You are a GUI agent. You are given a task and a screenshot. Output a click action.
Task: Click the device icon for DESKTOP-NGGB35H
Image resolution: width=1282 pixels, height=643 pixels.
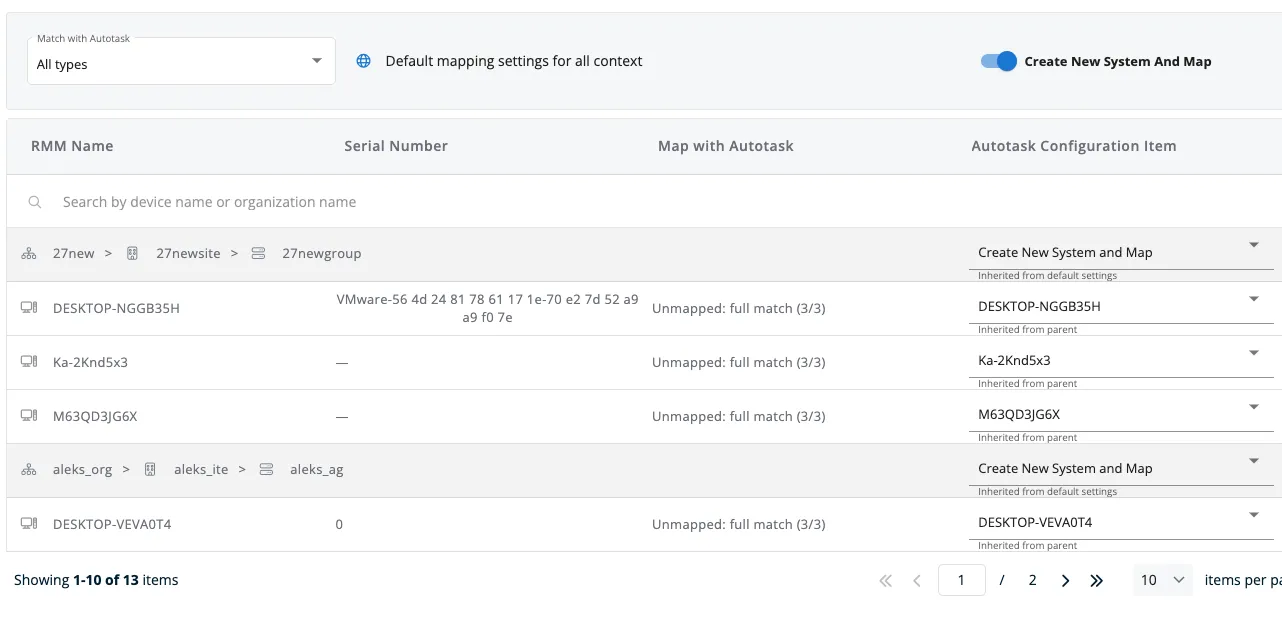click(29, 308)
